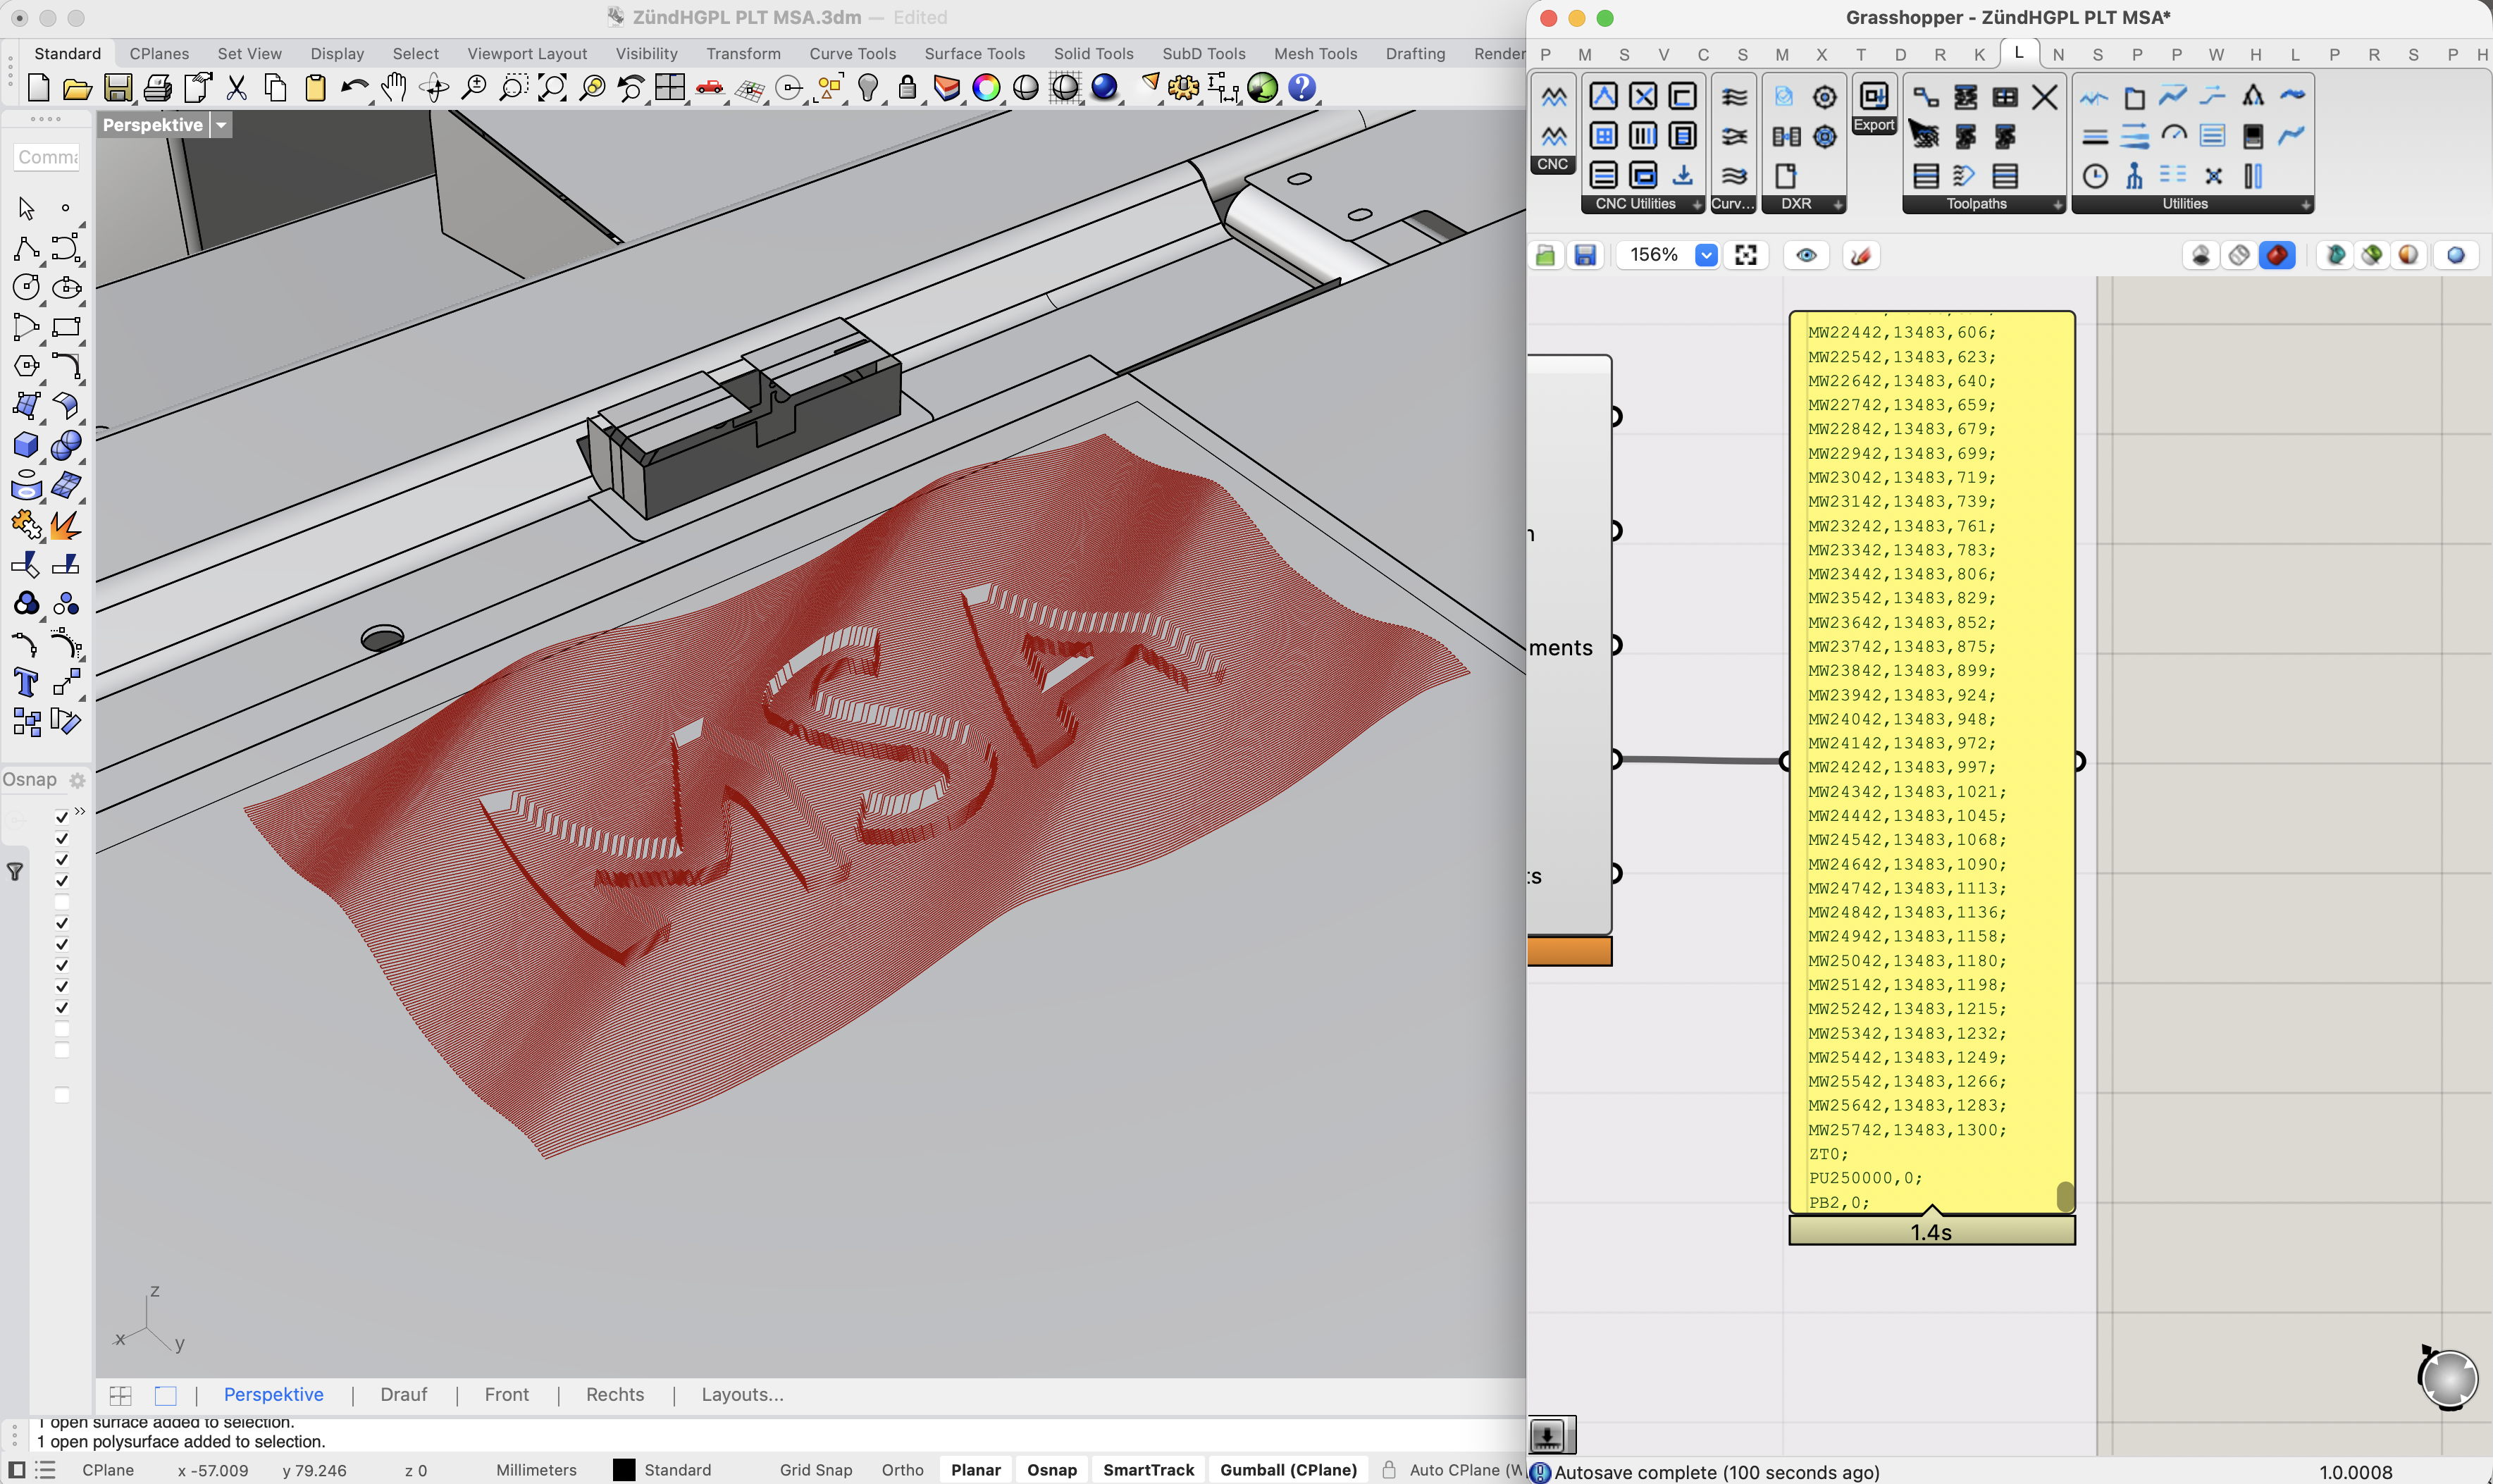
Task: Disable Planar mode in status bar
Action: 975,1469
